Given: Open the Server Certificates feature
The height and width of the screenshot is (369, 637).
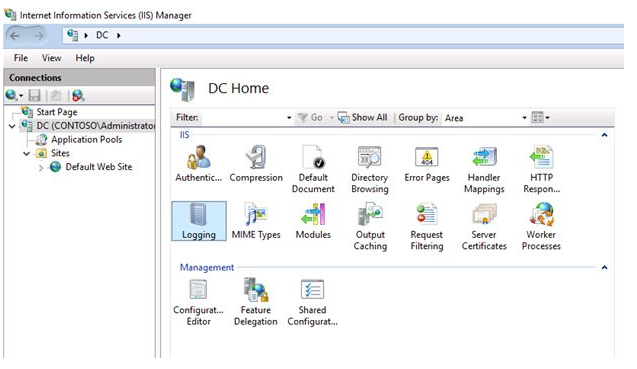Looking at the screenshot, I should click(484, 226).
